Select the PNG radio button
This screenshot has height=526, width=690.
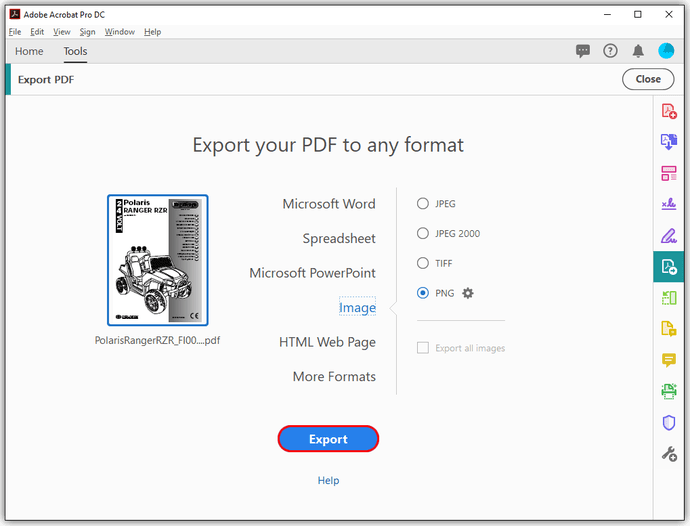[422, 293]
